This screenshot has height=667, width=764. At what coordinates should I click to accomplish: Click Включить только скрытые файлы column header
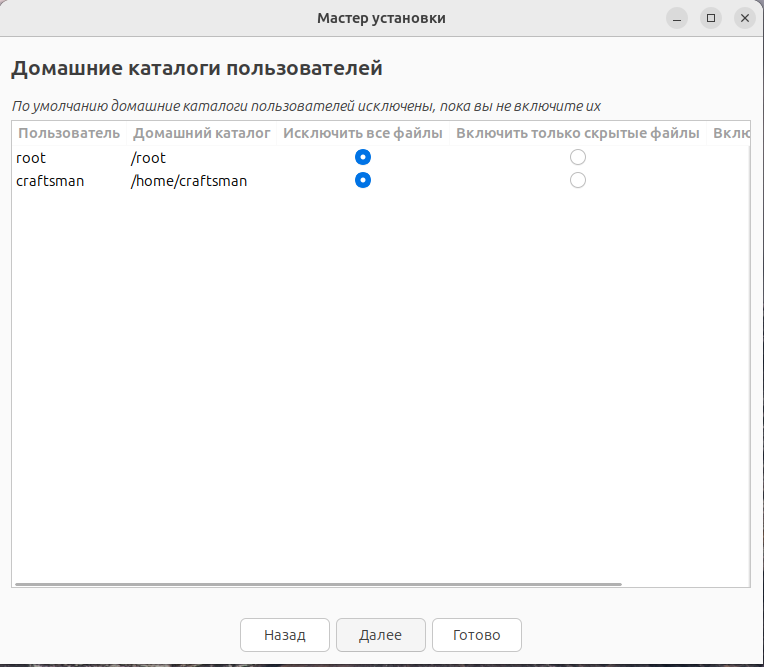pos(578,133)
